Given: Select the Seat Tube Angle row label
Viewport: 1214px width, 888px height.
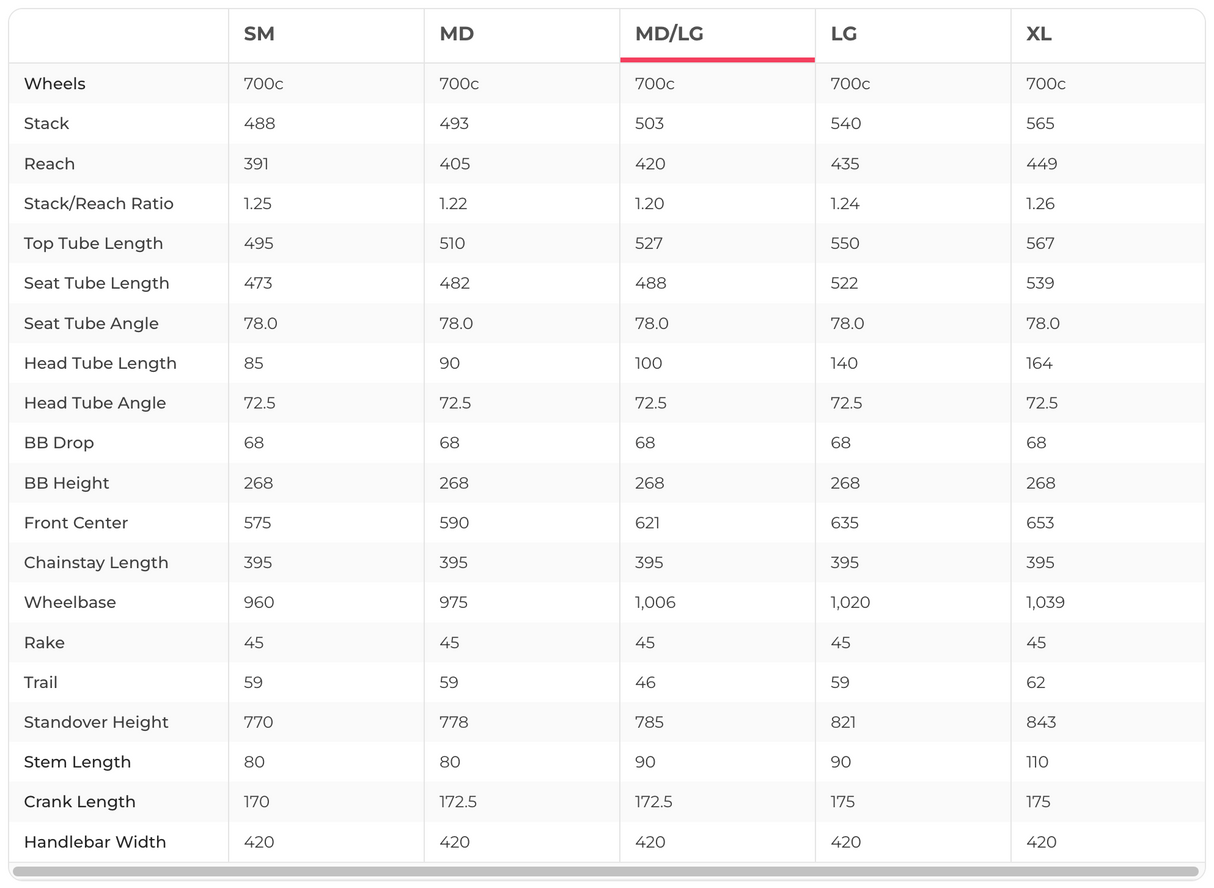Looking at the screenshot, I should (x=91, y=324).
